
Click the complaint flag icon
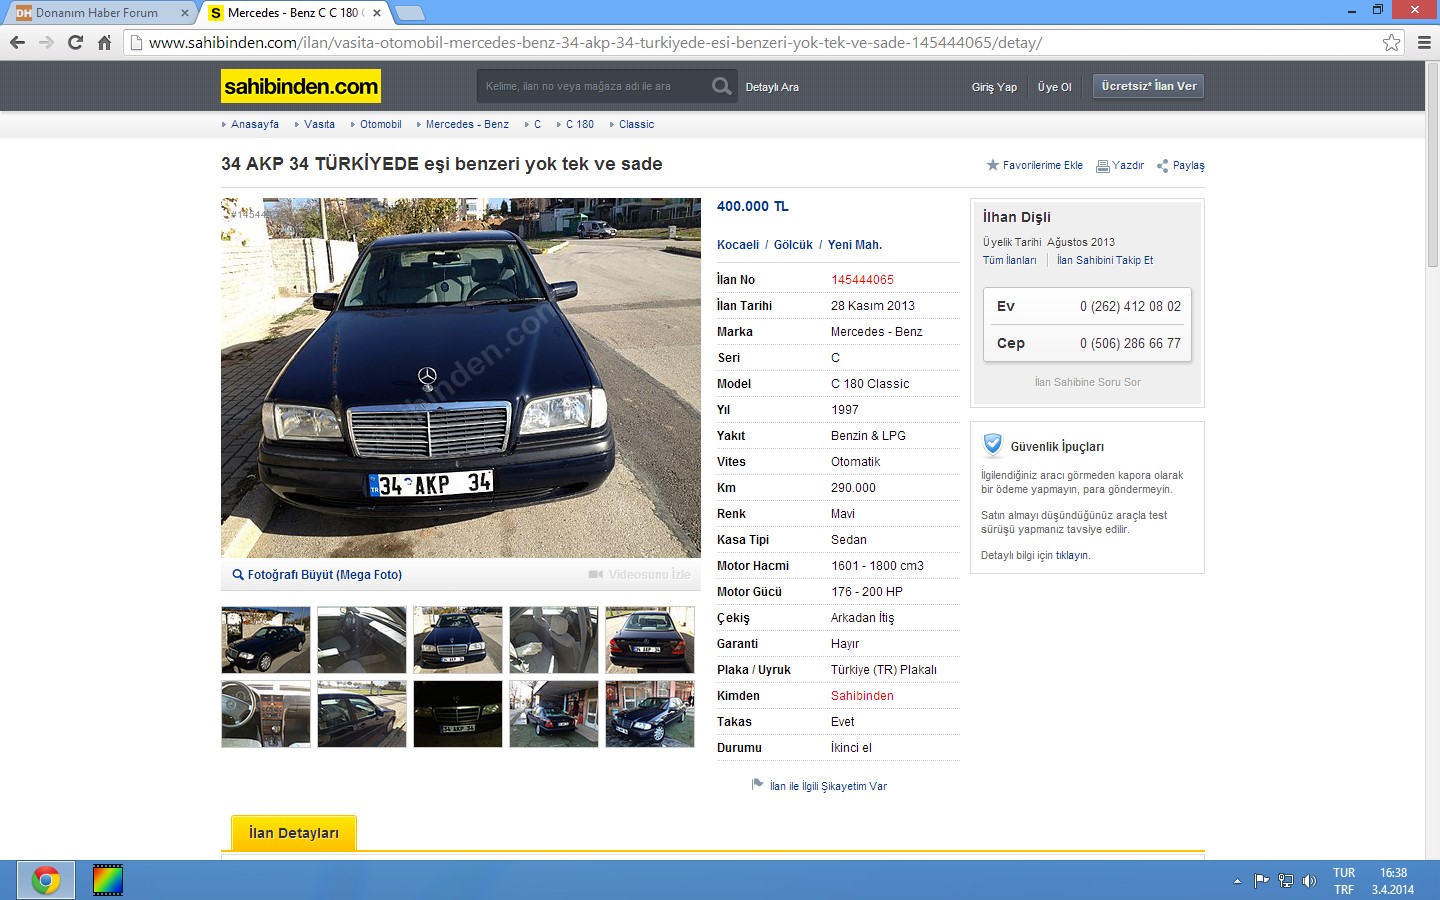[757, 785]
